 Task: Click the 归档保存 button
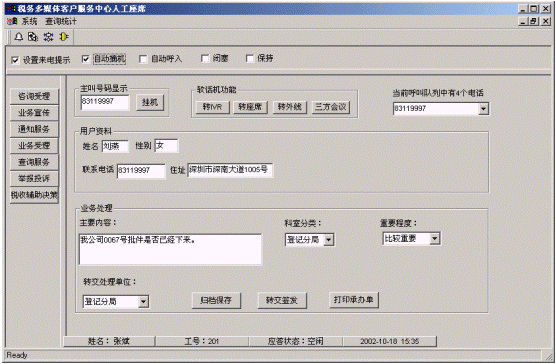[216, 300]
